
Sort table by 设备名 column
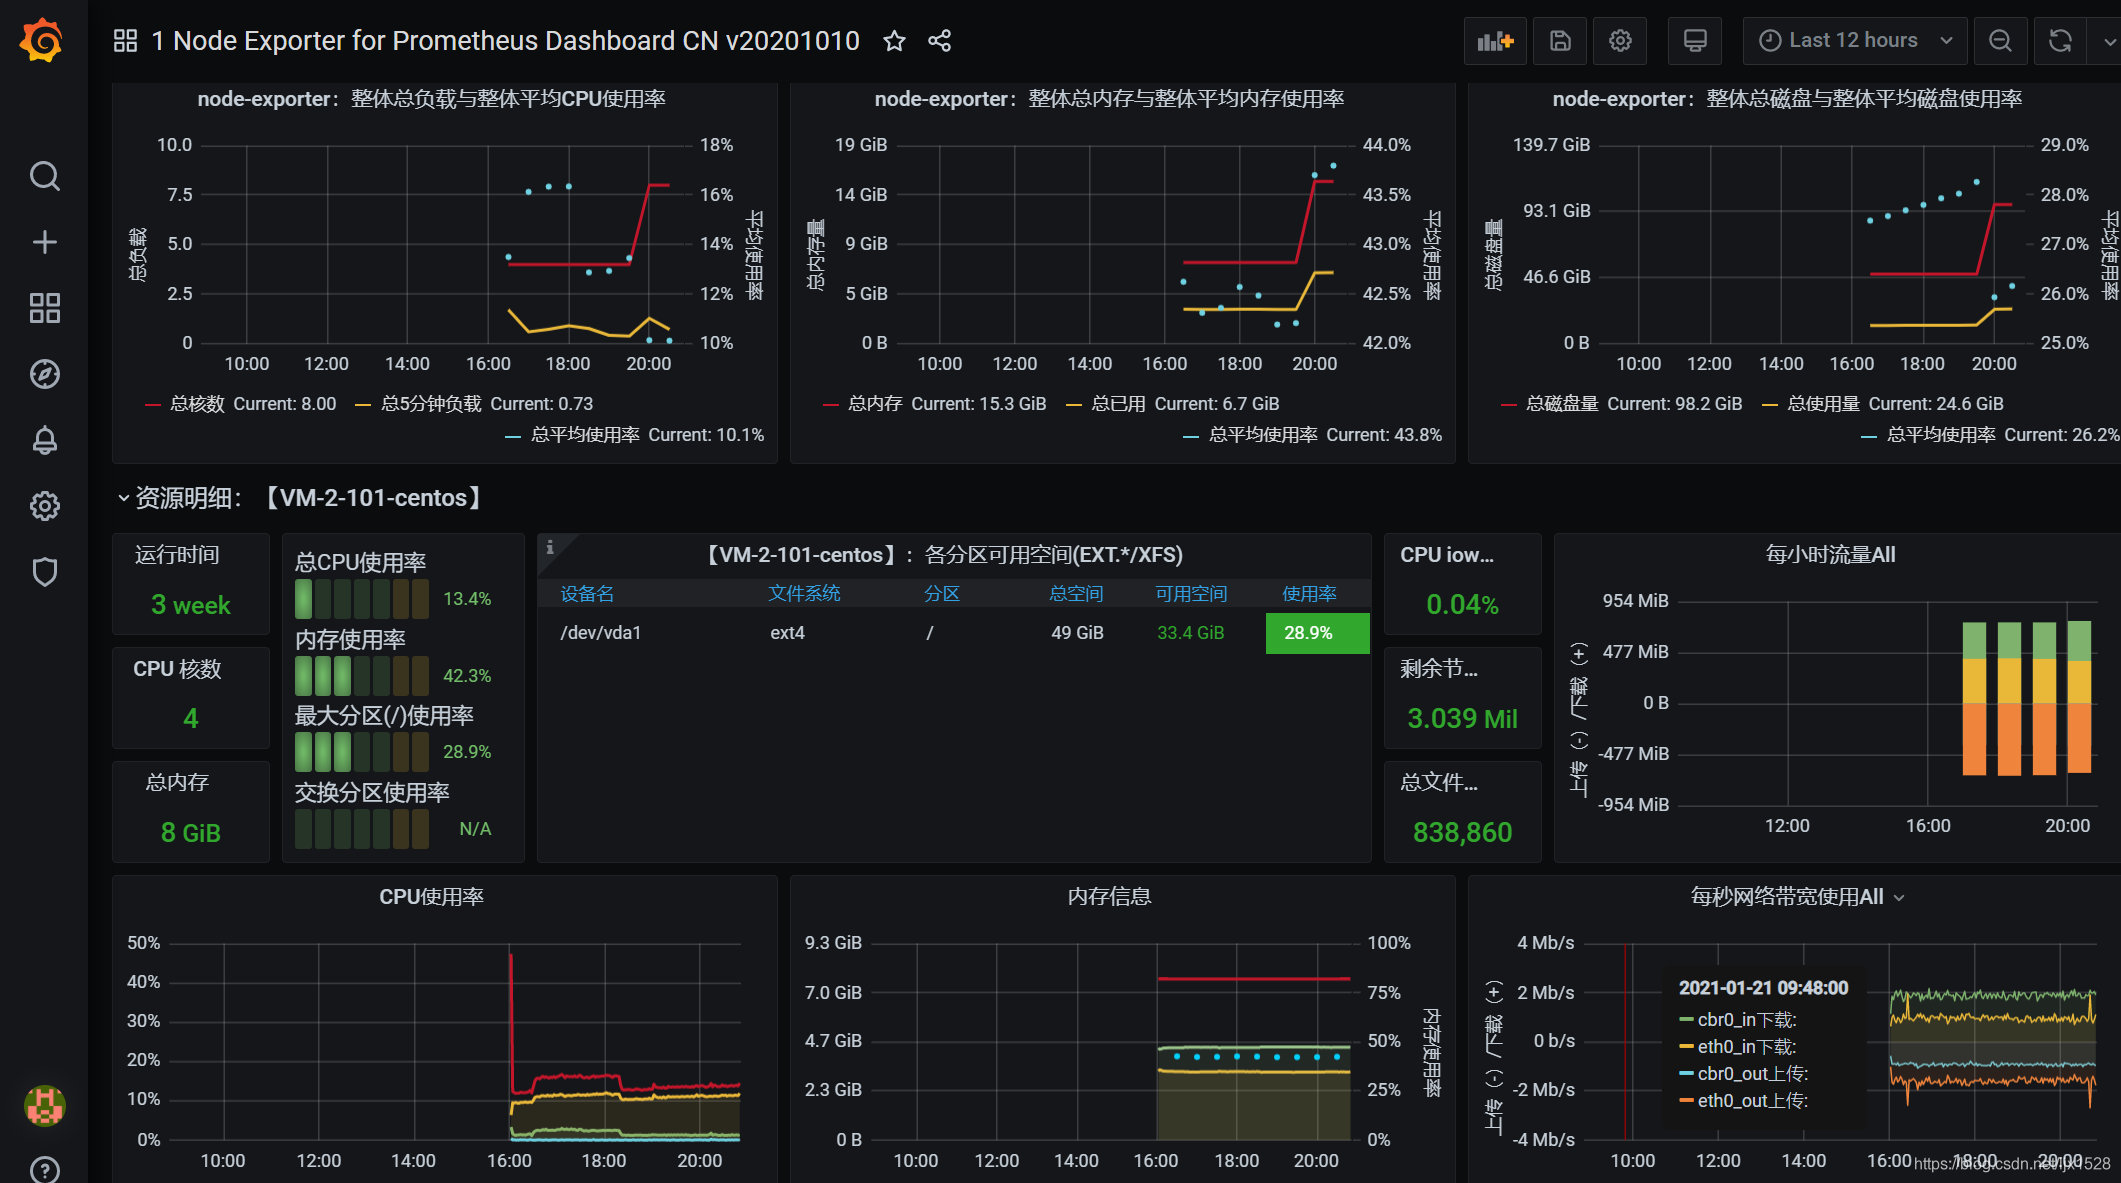587,594
